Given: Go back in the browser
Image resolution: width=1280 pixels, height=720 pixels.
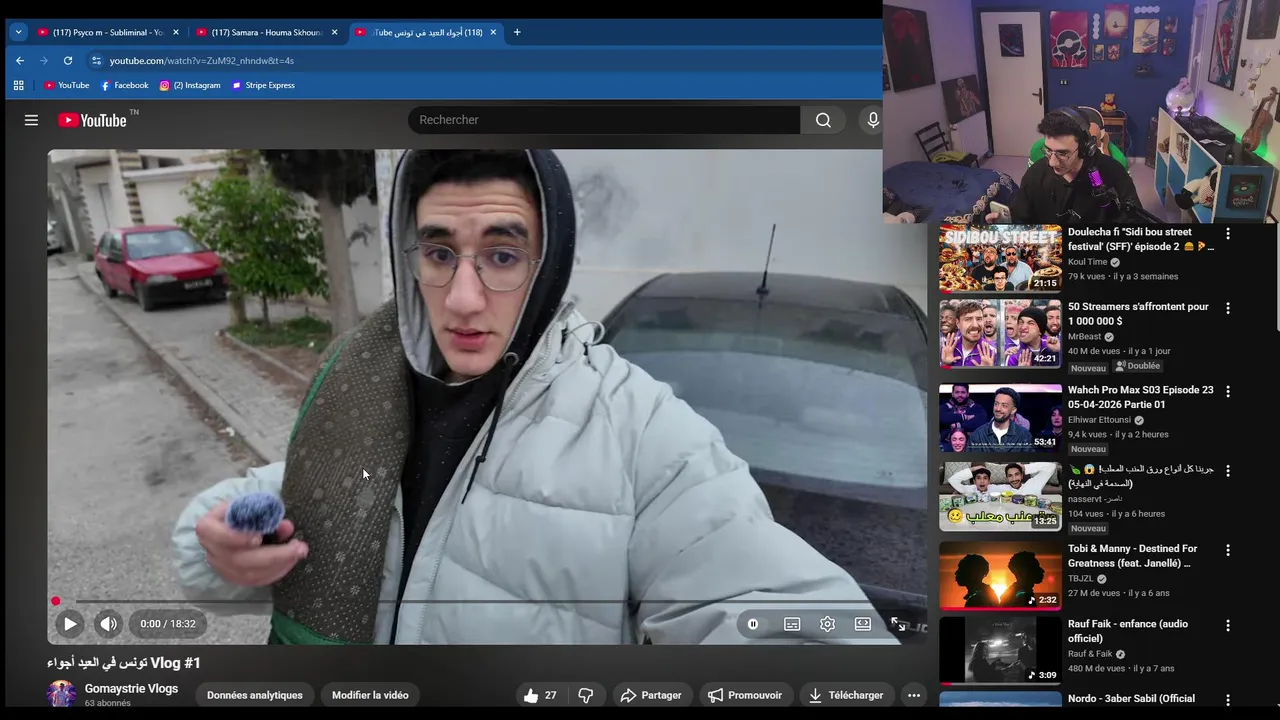Looking at the screenshot, I should (19, 60).
